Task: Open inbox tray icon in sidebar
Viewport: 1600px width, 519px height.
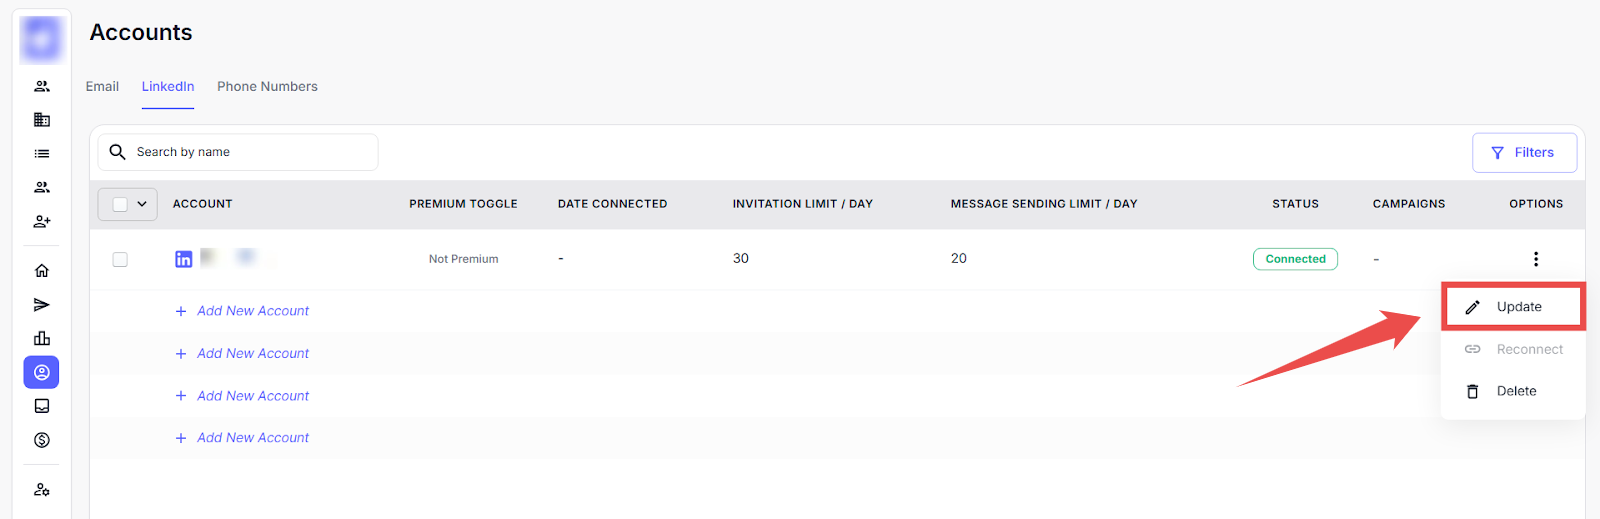Action: [x=42, y=406]
